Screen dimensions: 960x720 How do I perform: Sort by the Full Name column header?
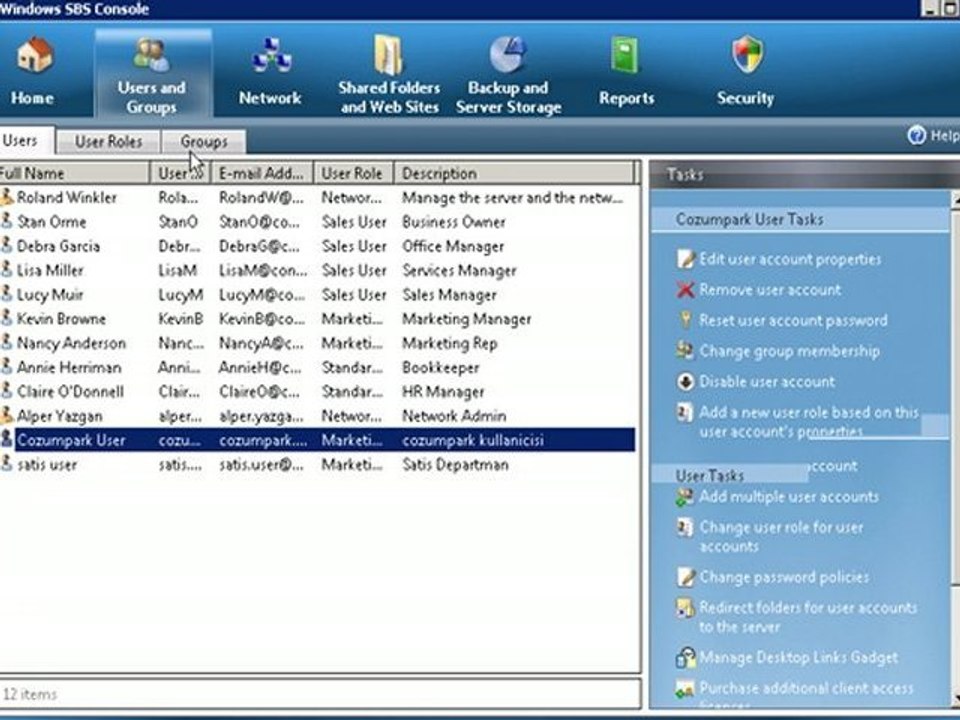click(x=74, y=173)
